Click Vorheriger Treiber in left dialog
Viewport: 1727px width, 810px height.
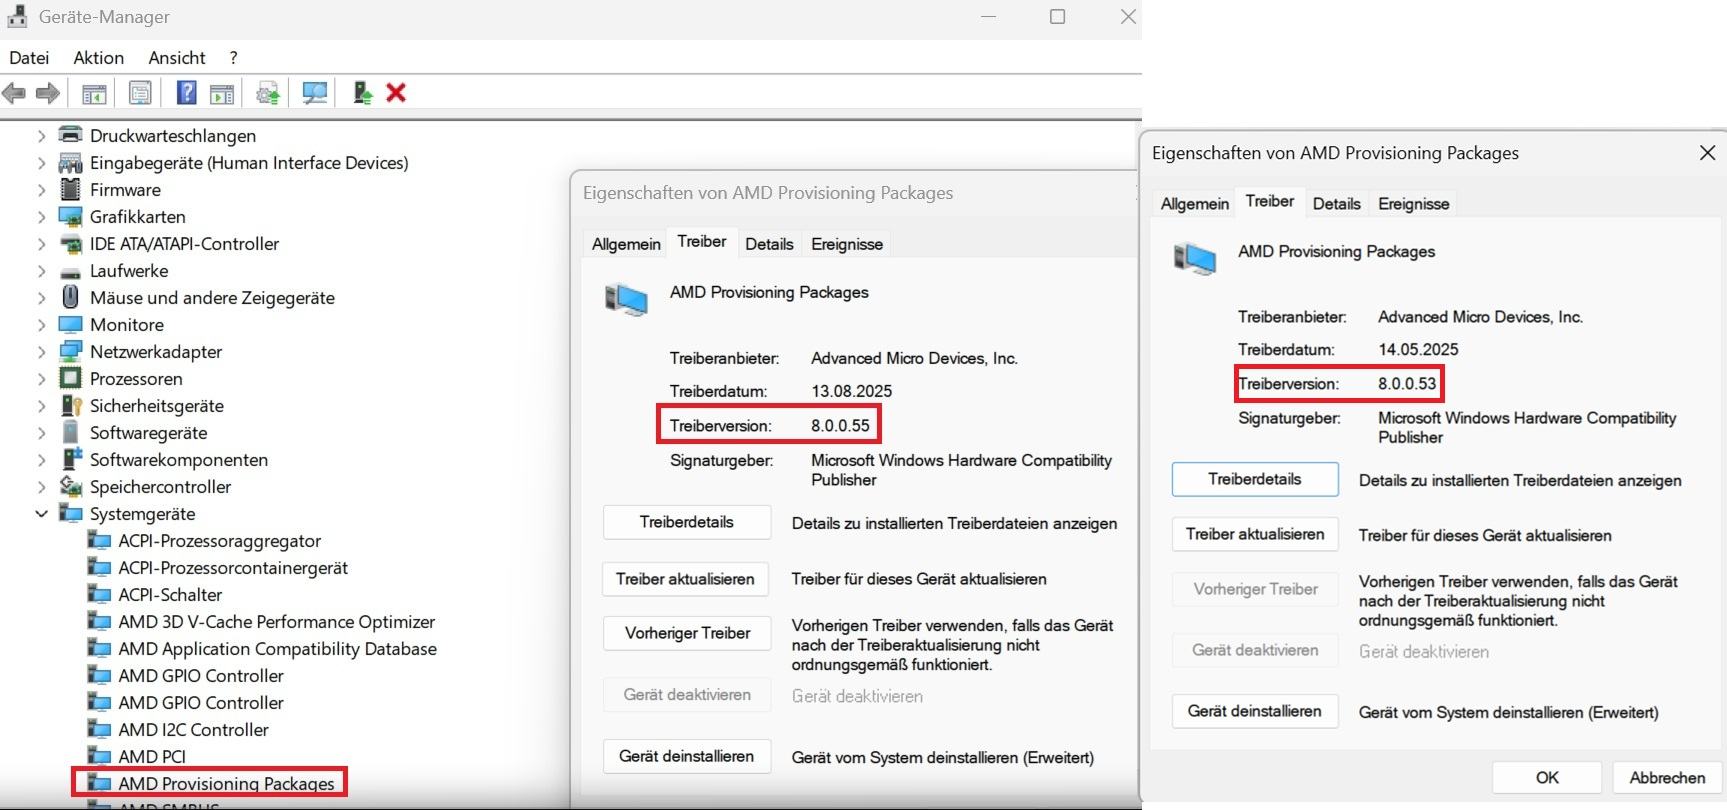(x=687, y=633)
